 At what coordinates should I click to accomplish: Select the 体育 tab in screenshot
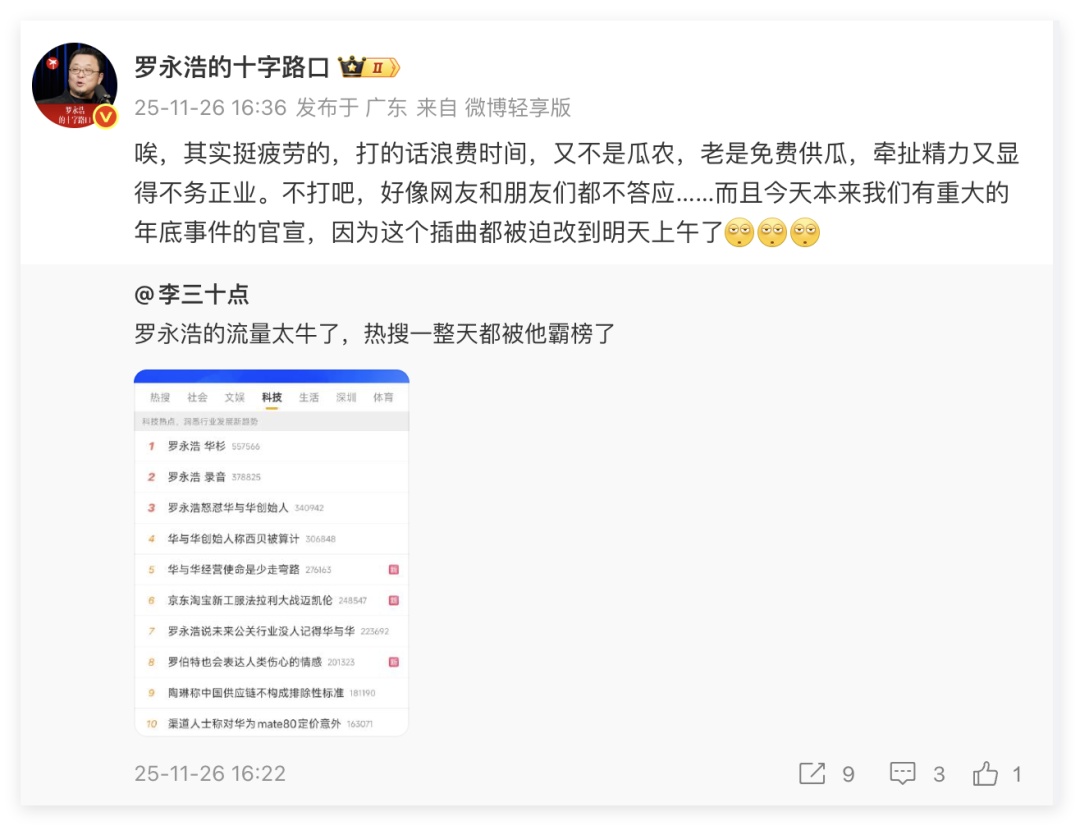tap(383, 397)
